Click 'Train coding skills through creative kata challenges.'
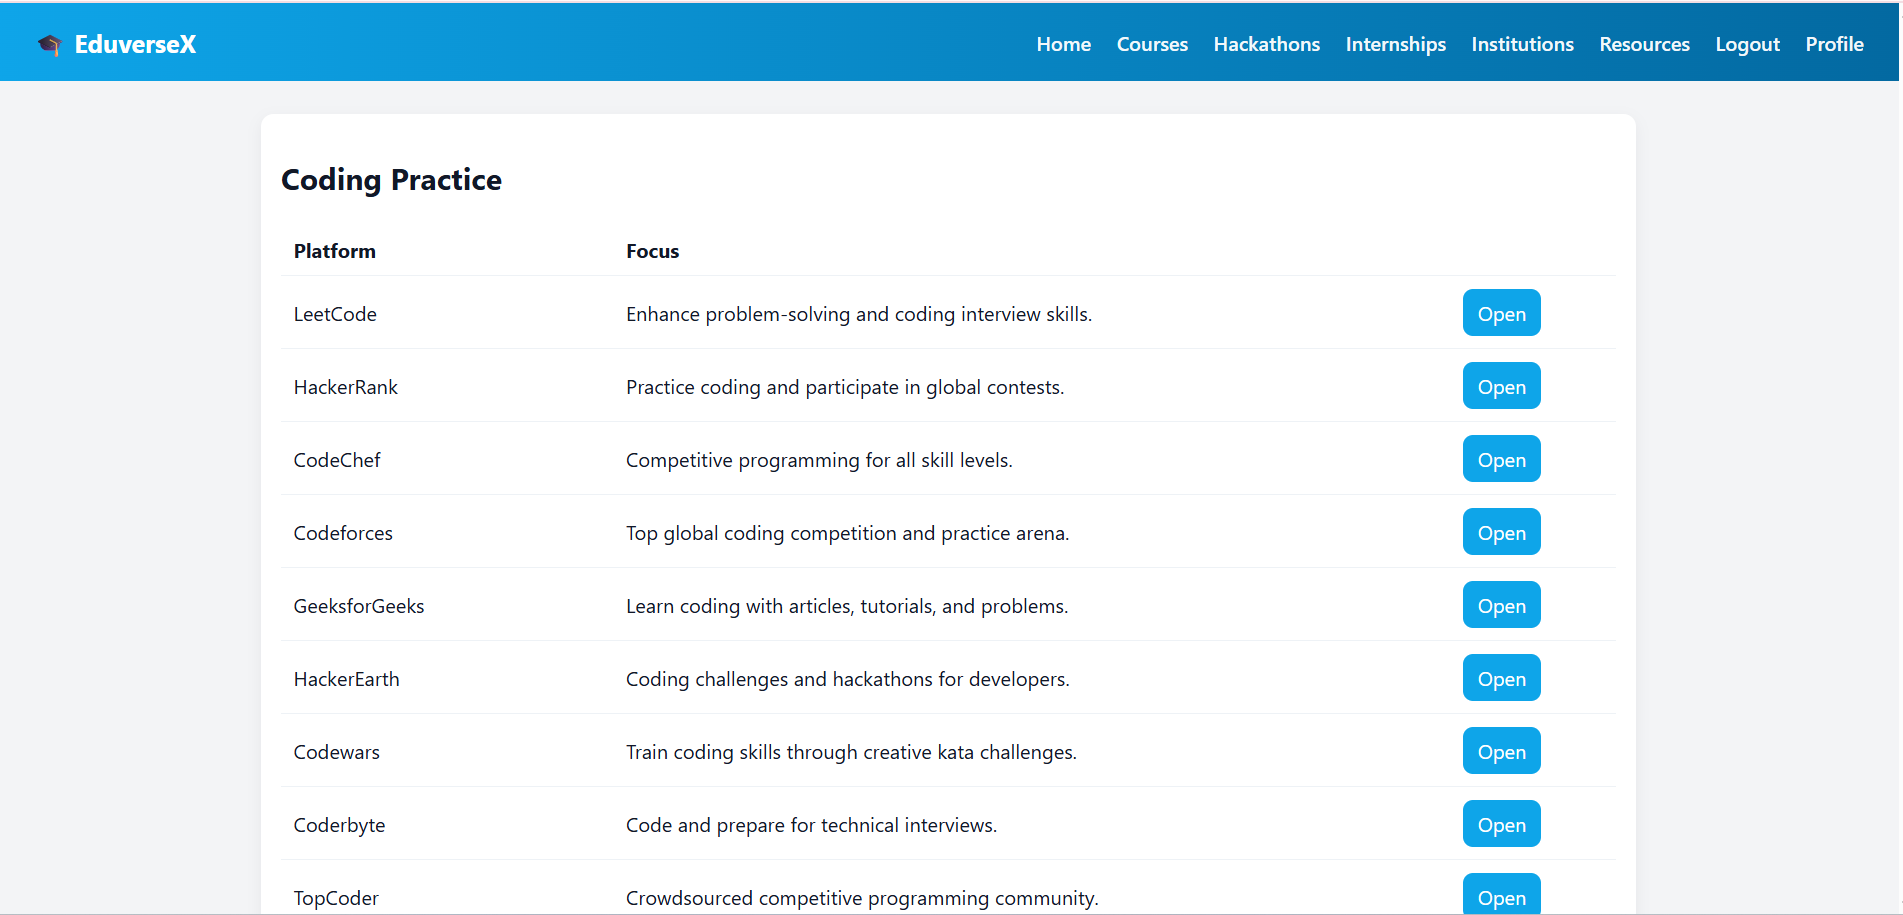This screenshot has width=1903, height=915. pos(851,752)
